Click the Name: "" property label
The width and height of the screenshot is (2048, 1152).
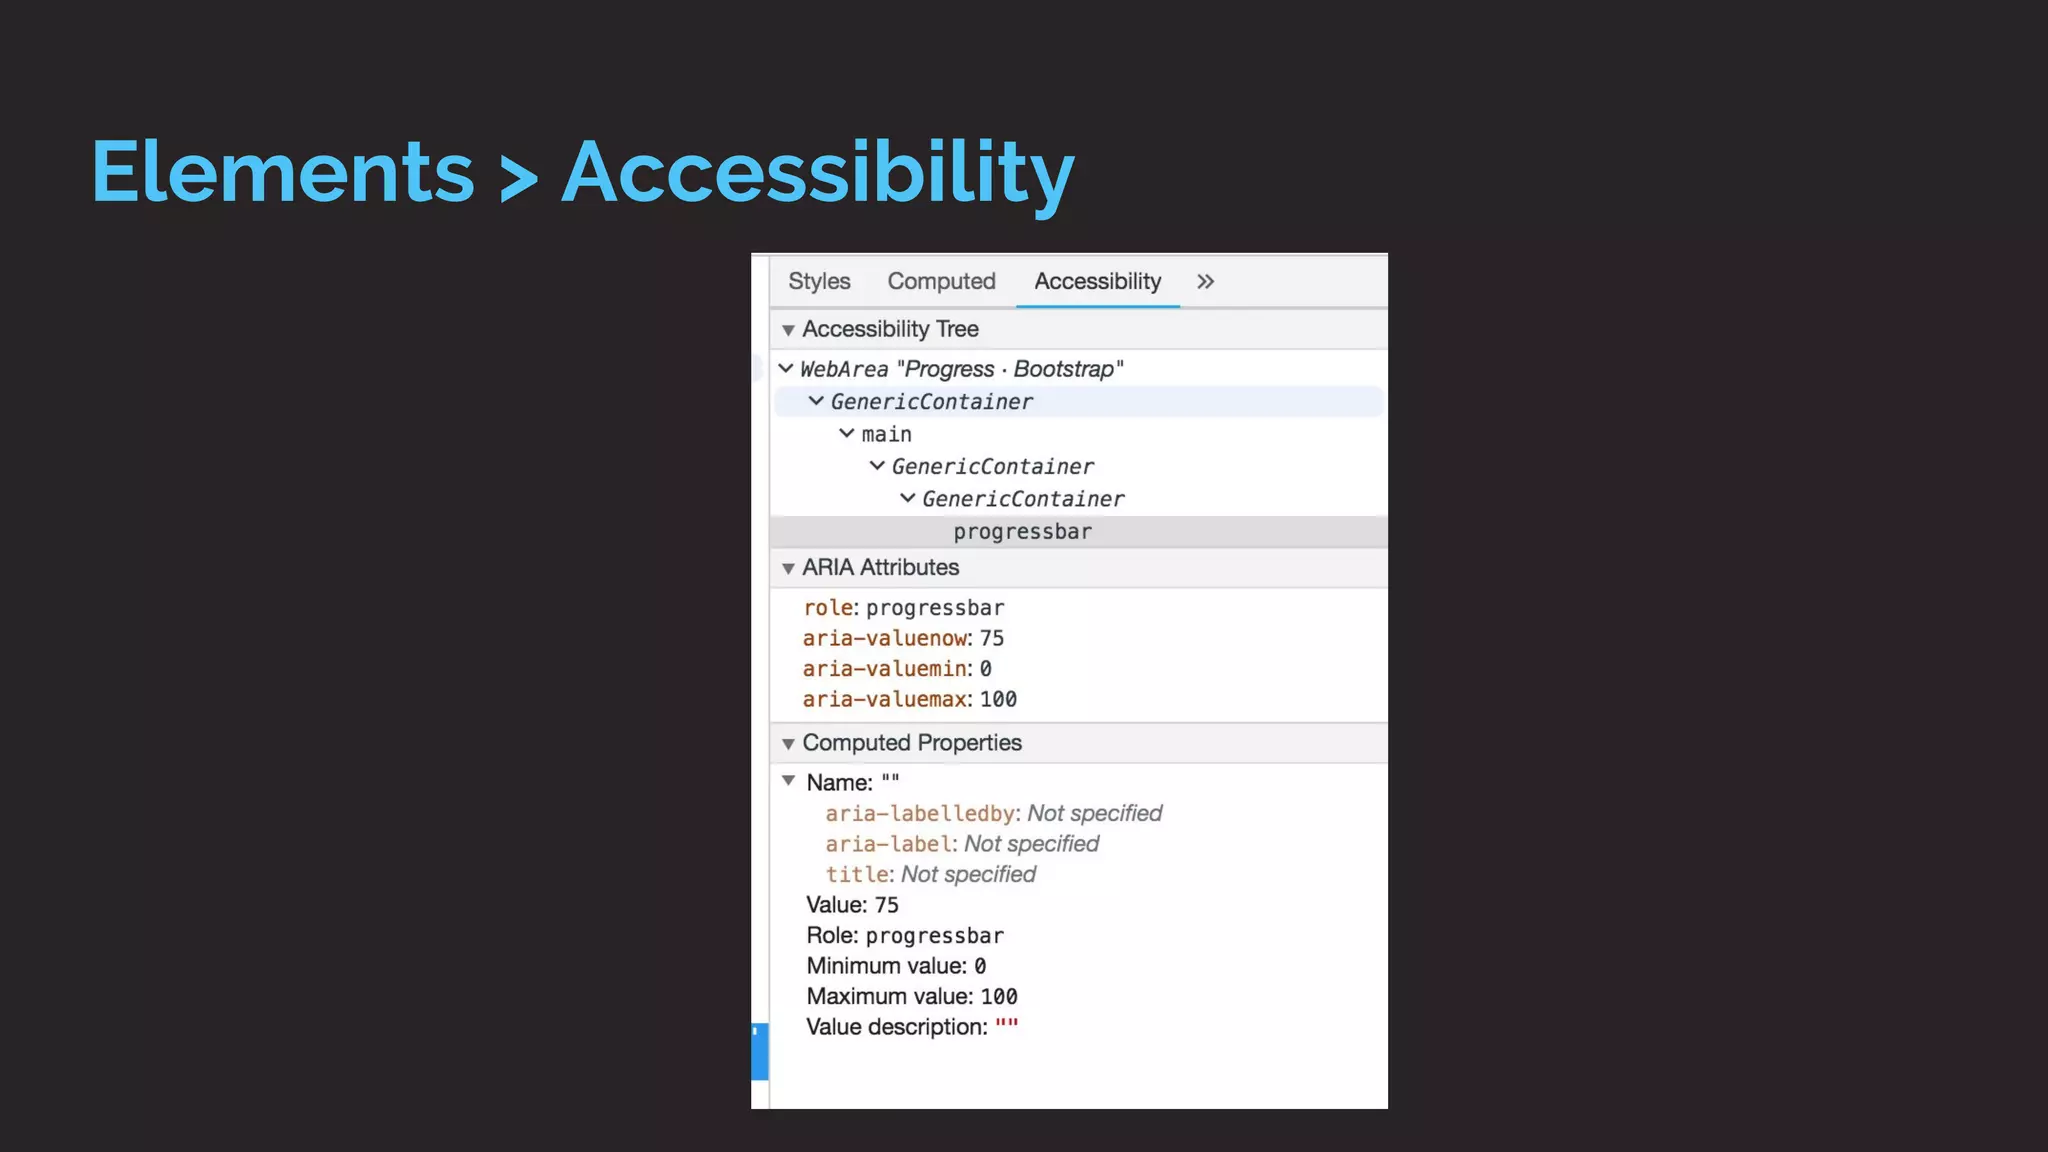click(853, 783)
